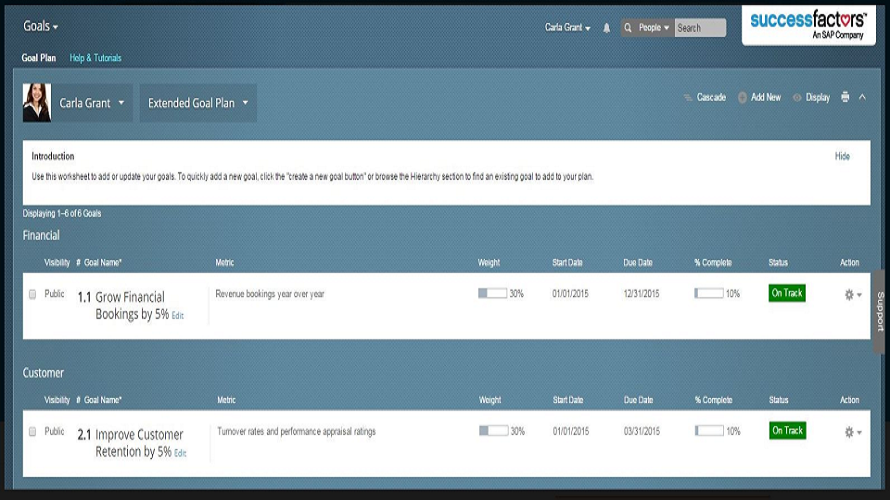
Task: Click the Cascade goal icon
Action: coord(688,98)
